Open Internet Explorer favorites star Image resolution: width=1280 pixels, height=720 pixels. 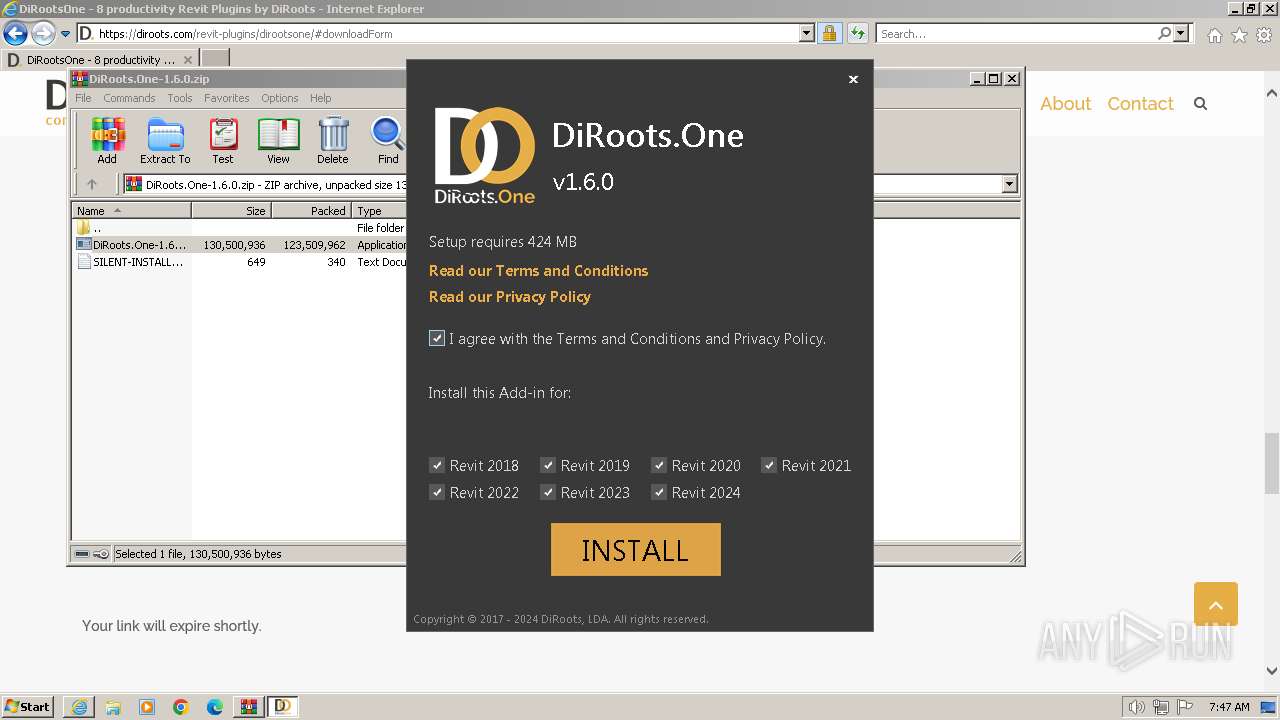click(1239, 35)
